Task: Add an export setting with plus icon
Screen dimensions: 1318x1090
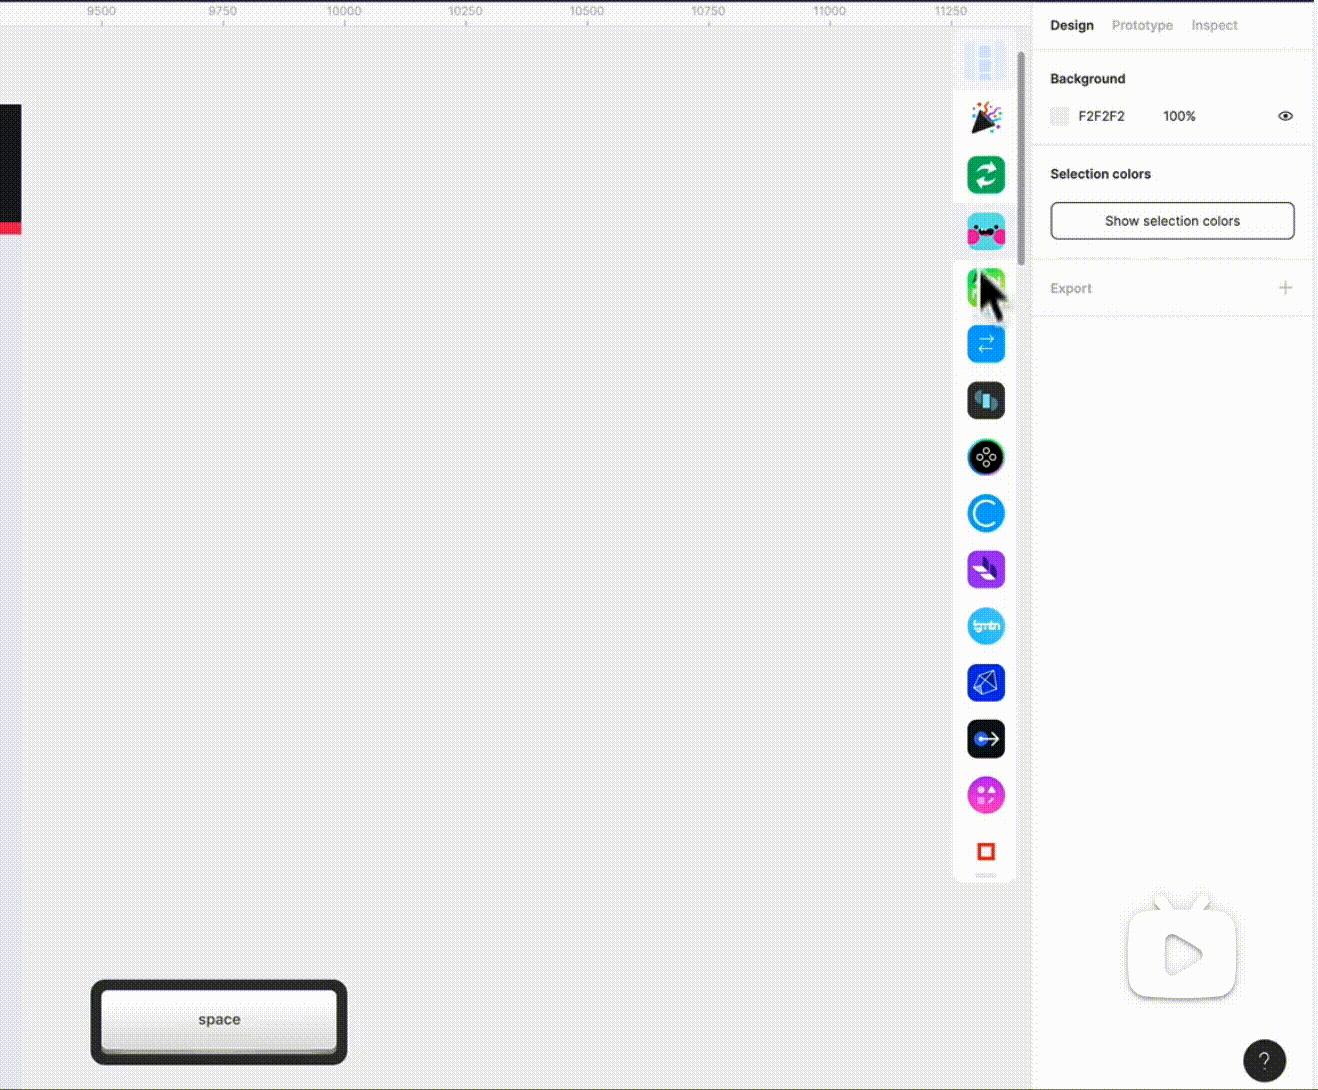Action: click(1285, 288)
